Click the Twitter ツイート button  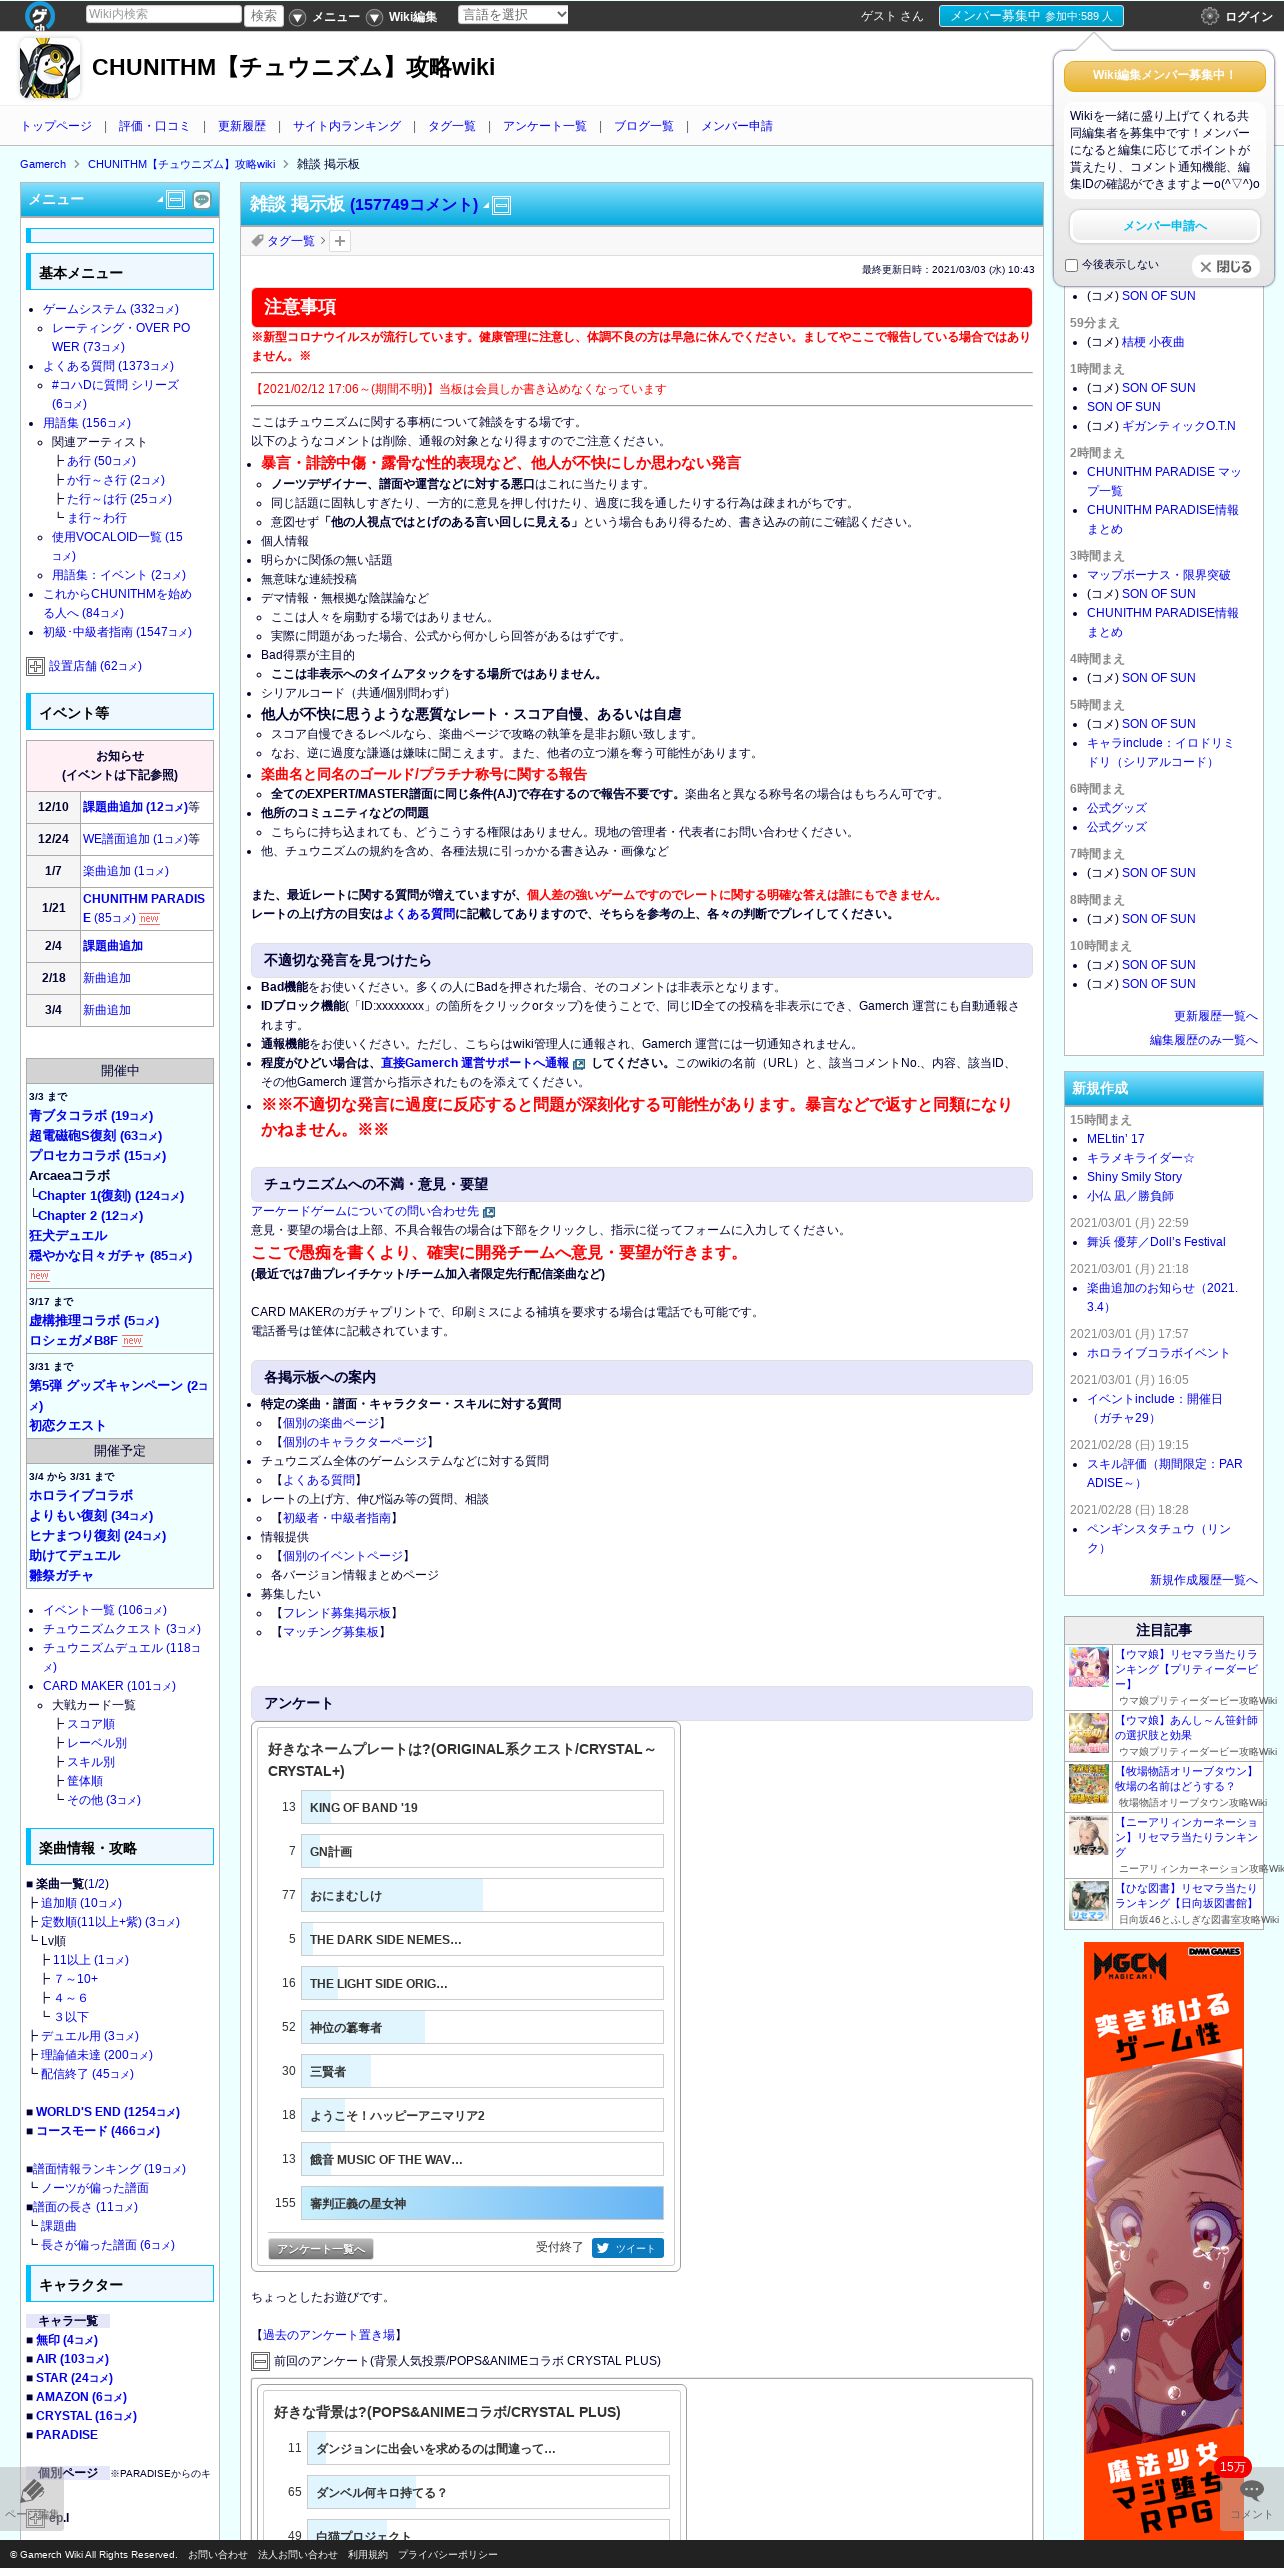tap(627, 2248)
